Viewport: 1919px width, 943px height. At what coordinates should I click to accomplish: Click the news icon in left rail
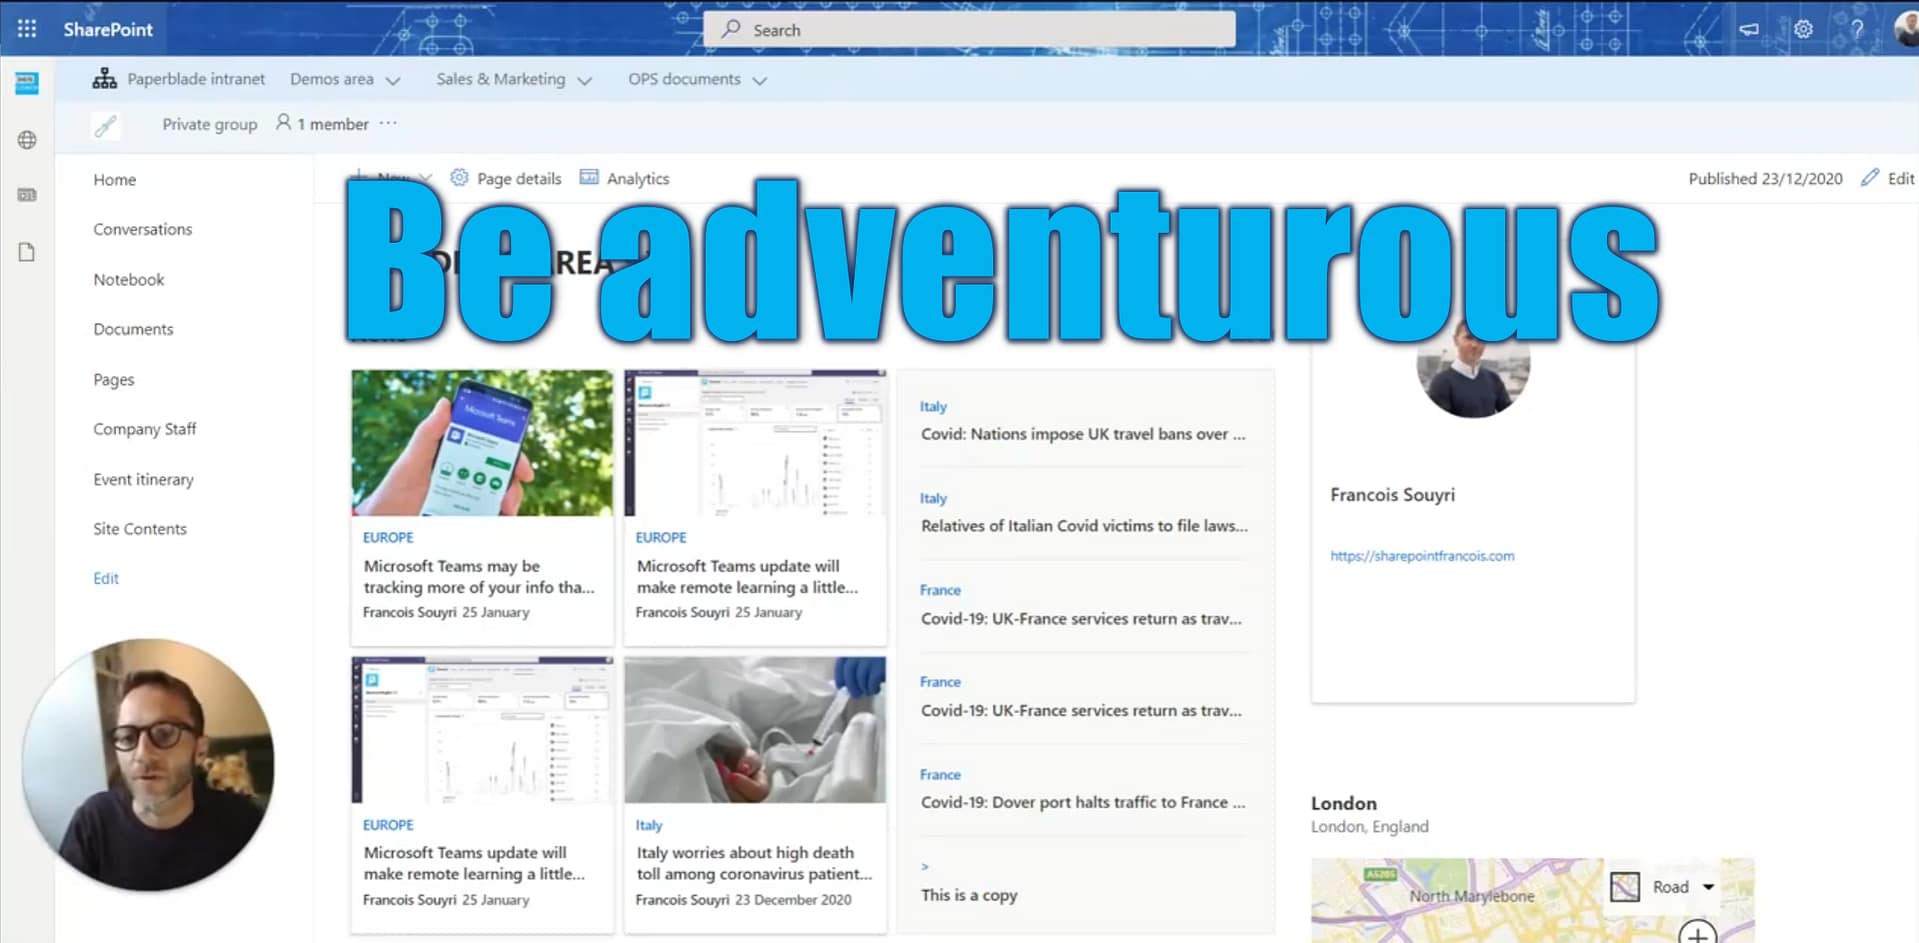(x=27, y=195)
